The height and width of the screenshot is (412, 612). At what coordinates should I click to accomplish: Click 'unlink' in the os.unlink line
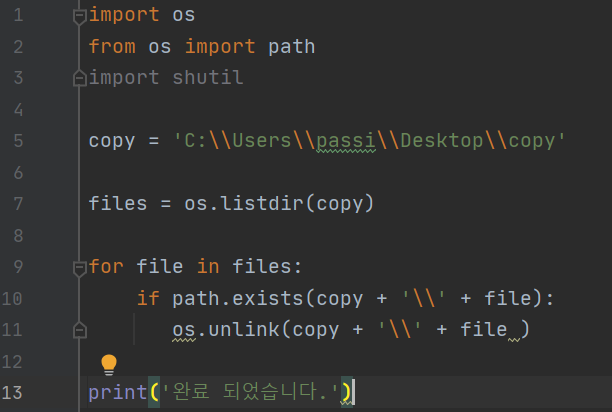click(x=244, y=330)
